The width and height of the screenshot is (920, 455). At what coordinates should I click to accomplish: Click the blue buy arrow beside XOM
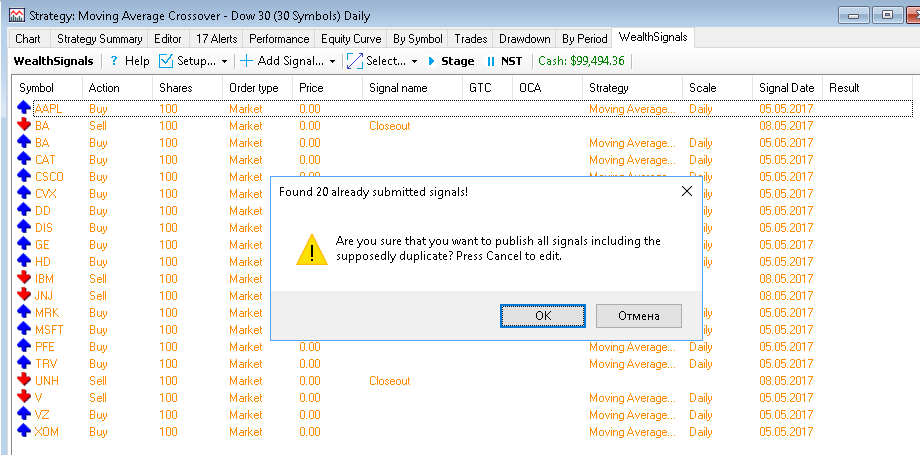coord(24,431)
